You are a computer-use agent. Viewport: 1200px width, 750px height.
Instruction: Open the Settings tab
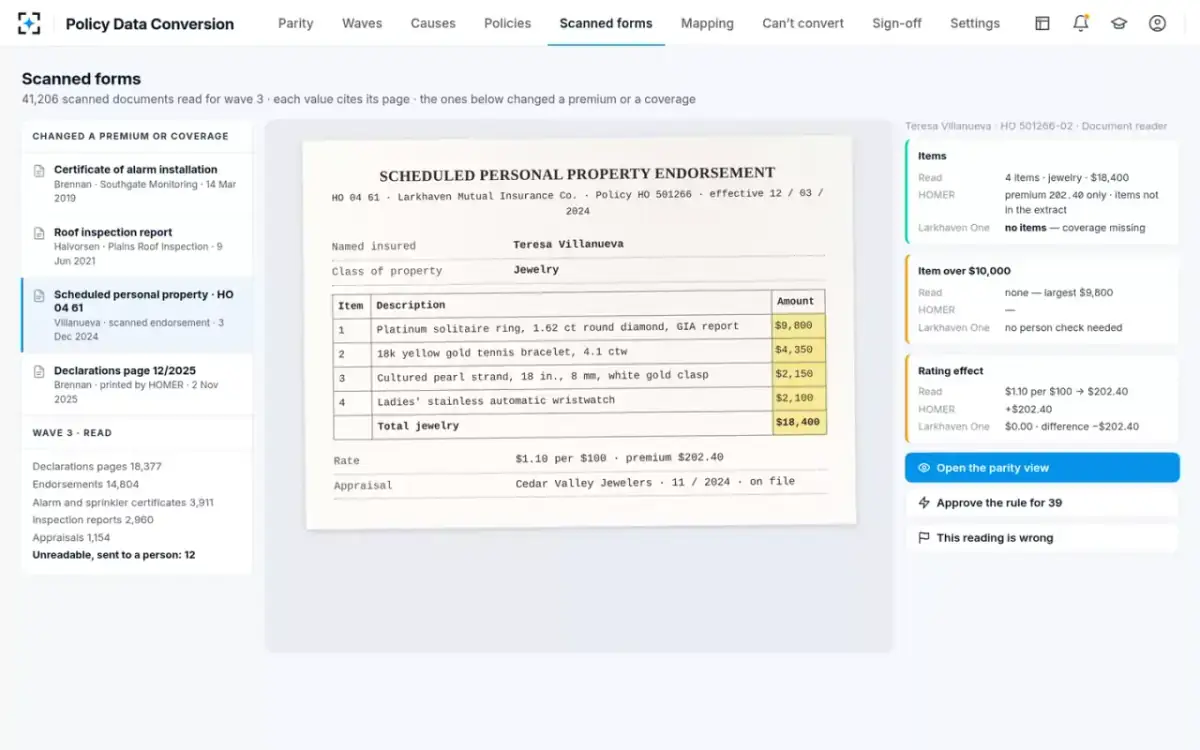coord(975,23)
